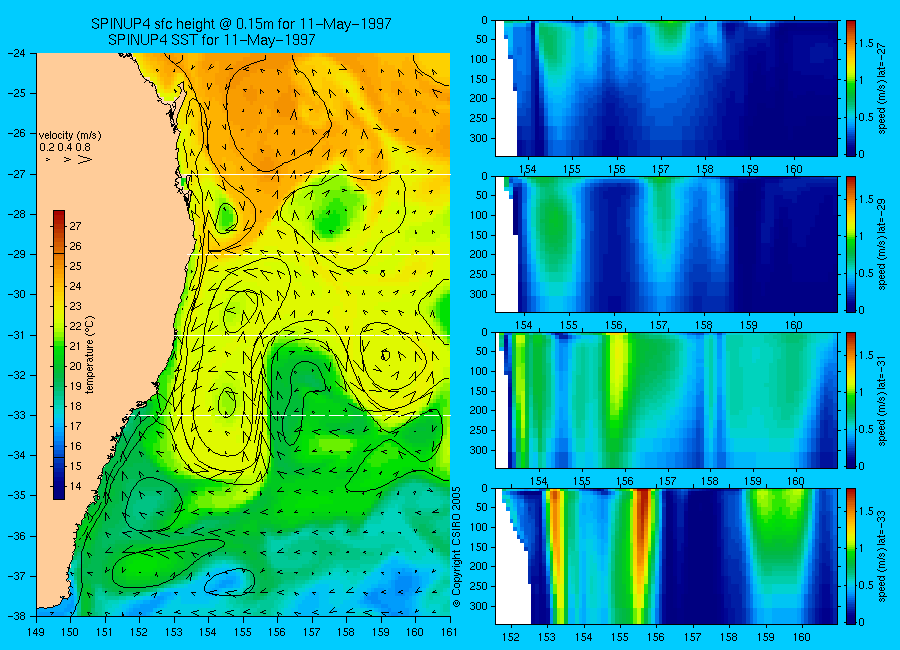Click the subtitle "SPINUP4 SST for 11-May-1997"
Screen dimensions: 900x650
tap(212, 40)
